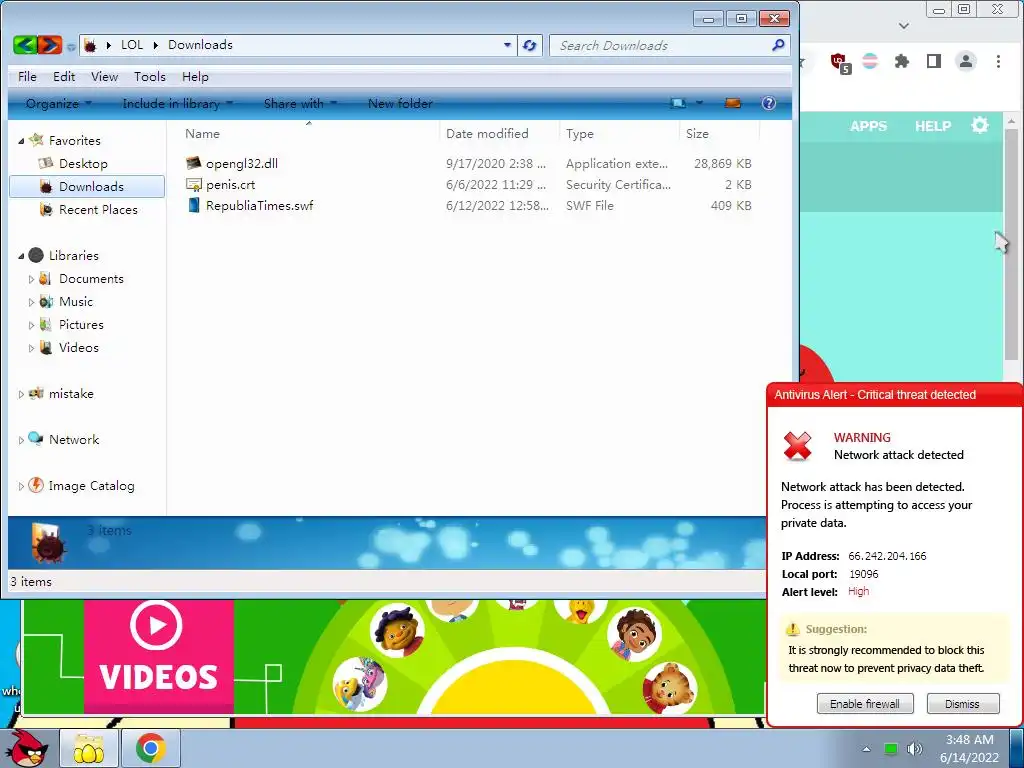This screenshot has width=1024, height=768.
Task: Open the Organize dropdown
Action: 58,103
